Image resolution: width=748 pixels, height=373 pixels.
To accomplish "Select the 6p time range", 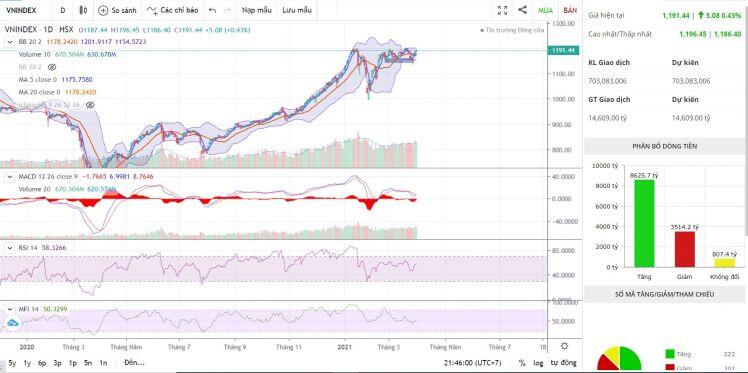I will click(42, 363).
